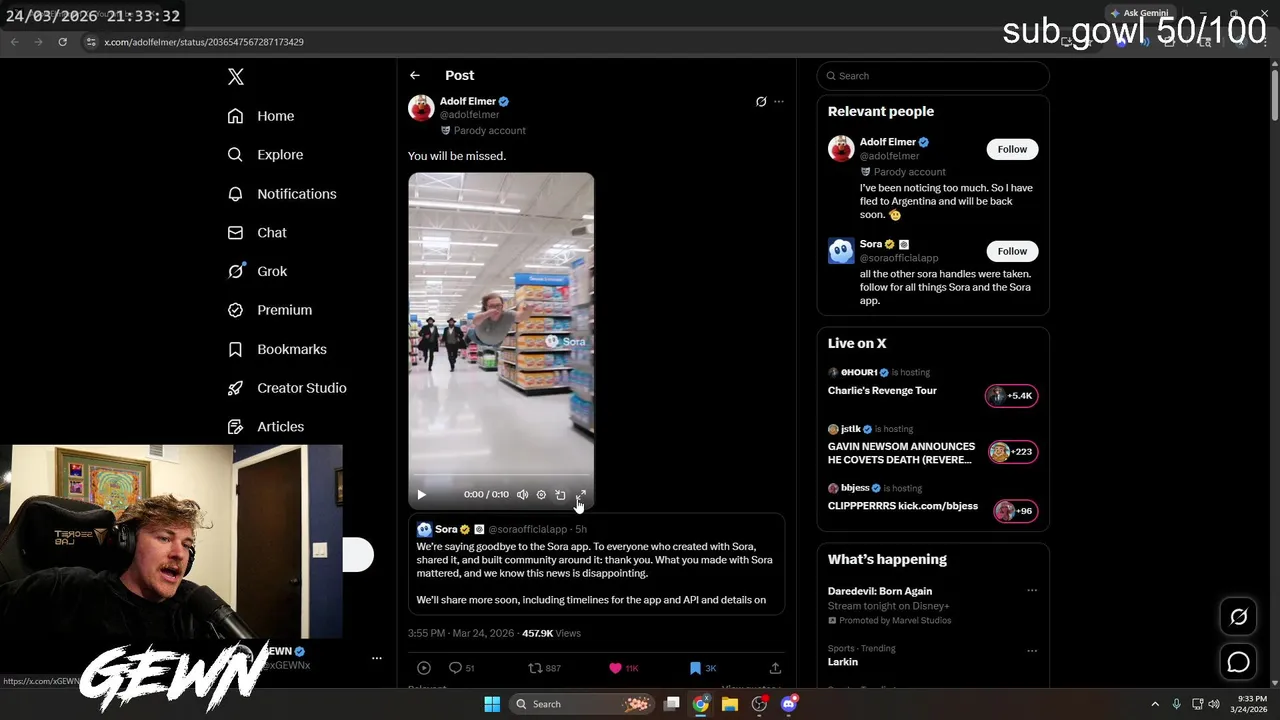Play the video with the play button

421,495
